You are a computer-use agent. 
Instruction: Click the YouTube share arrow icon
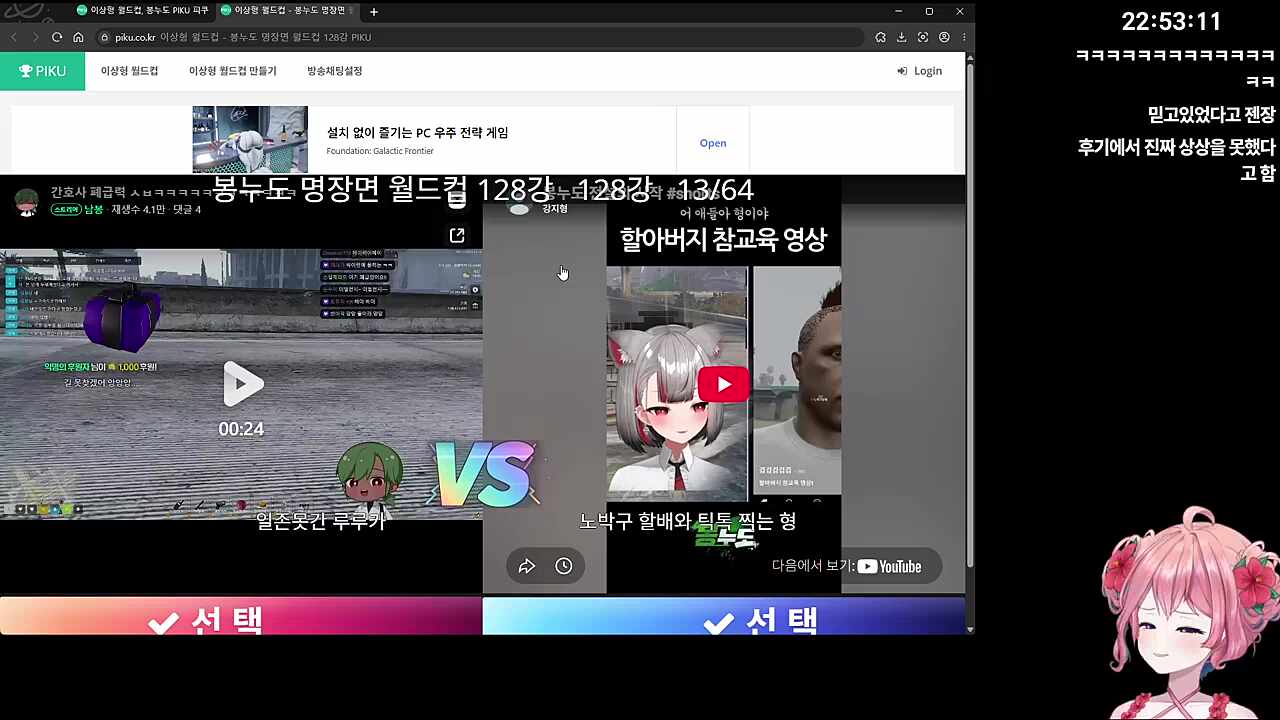(527, 566)
